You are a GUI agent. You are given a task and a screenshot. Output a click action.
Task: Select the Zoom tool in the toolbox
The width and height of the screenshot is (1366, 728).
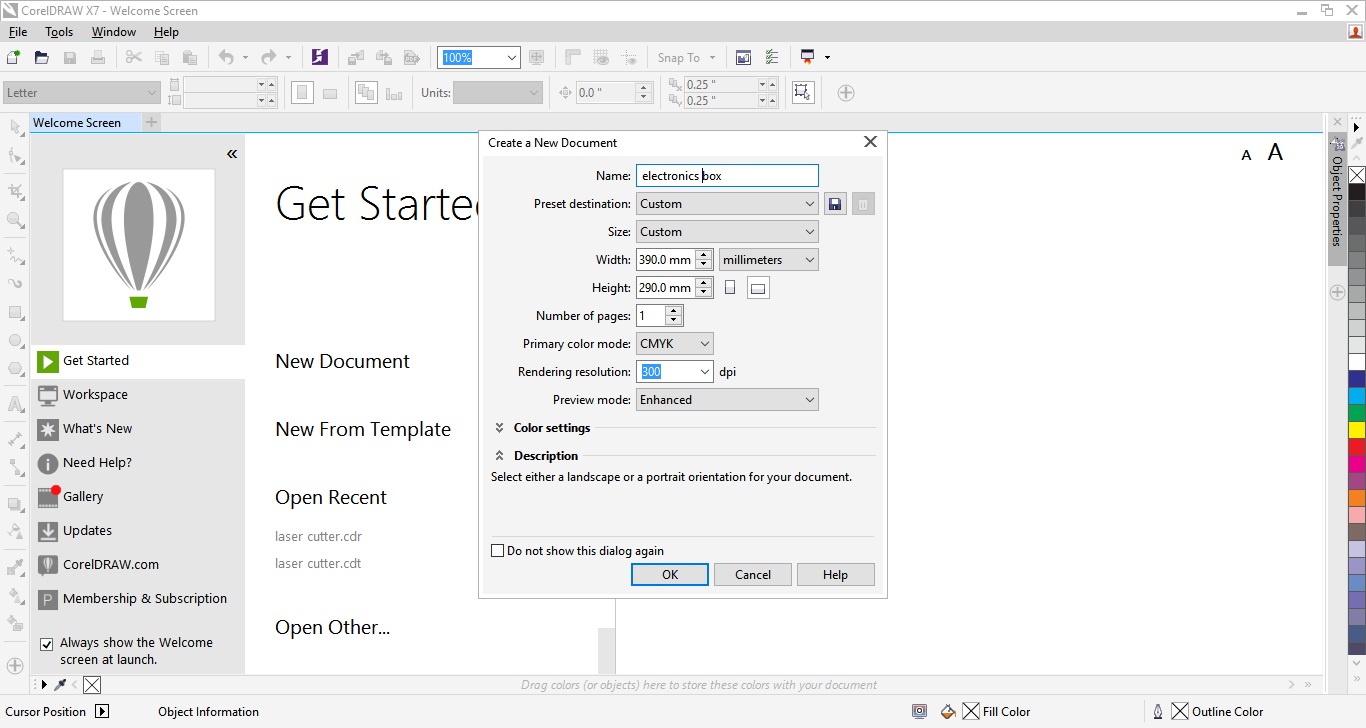[16, 219]
